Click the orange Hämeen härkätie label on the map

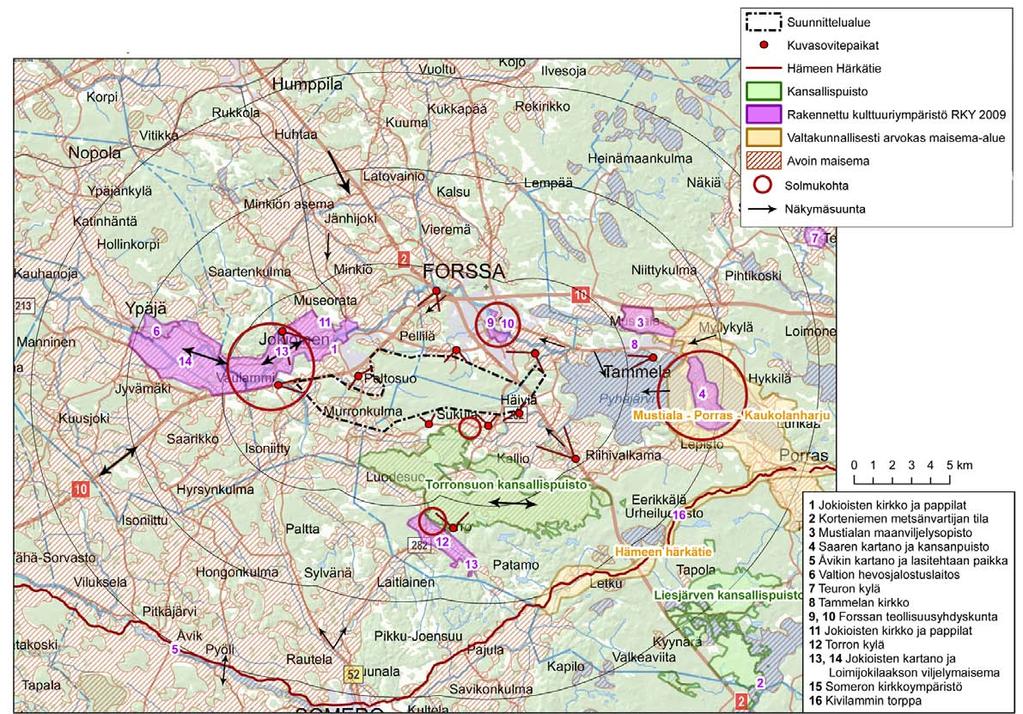[663, 551]
